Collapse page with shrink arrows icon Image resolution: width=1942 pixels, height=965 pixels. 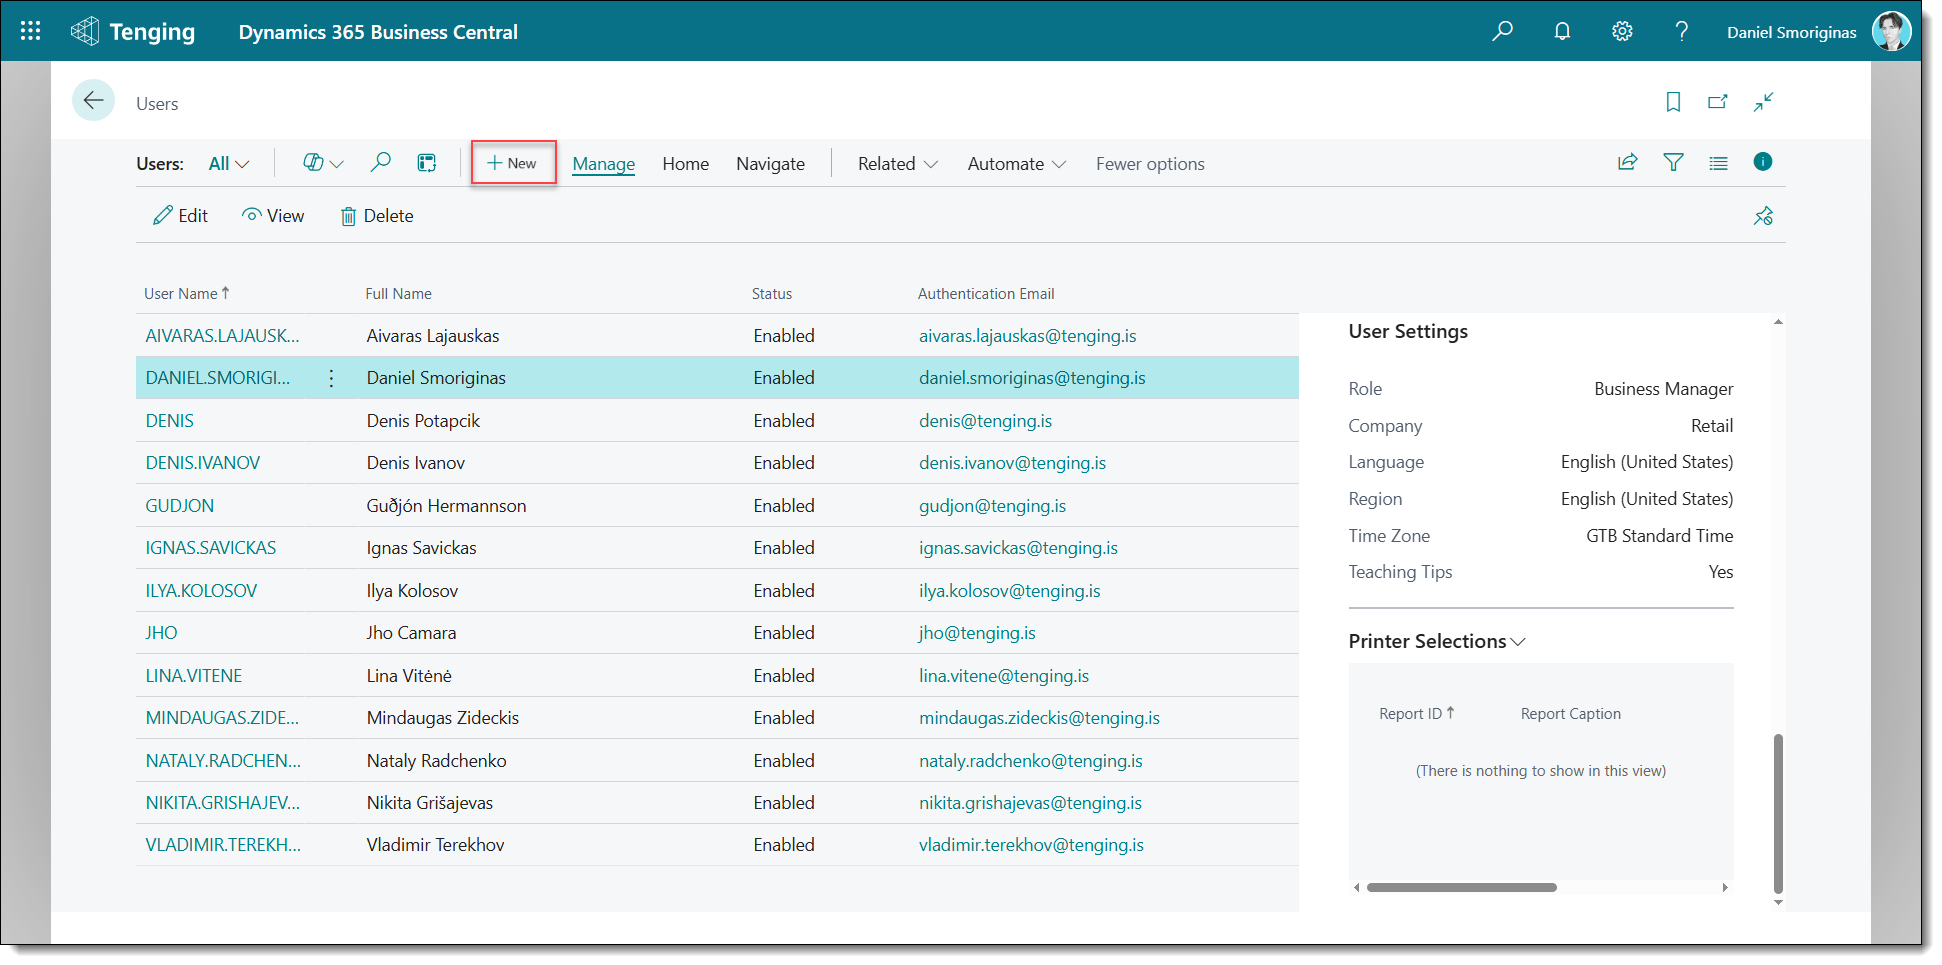[1764, 102]
